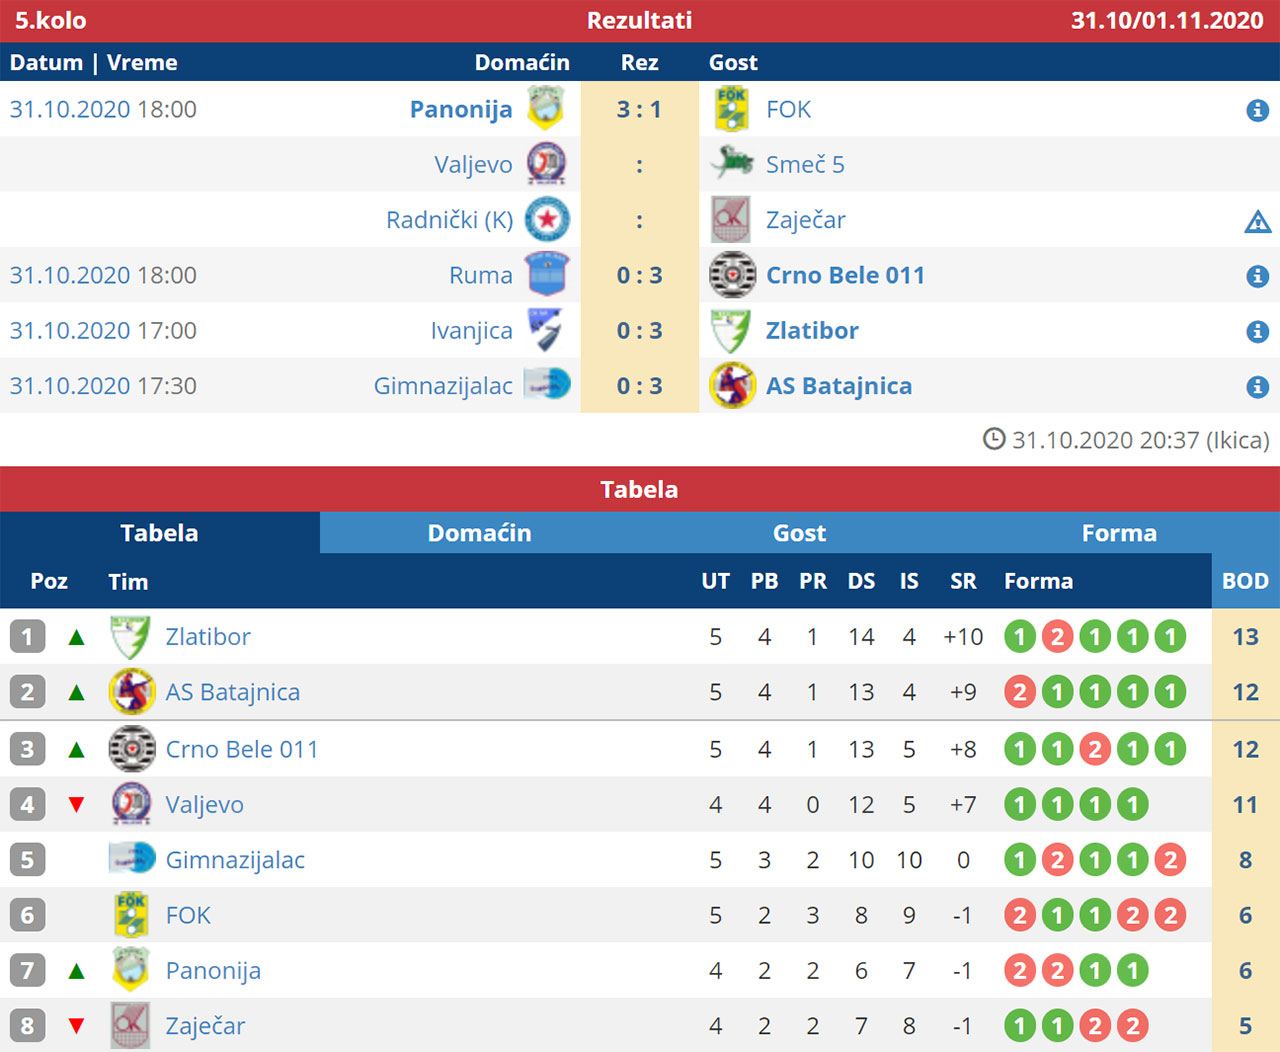
Task: Click FOK club logo in results list
Action: coord(732,109)
